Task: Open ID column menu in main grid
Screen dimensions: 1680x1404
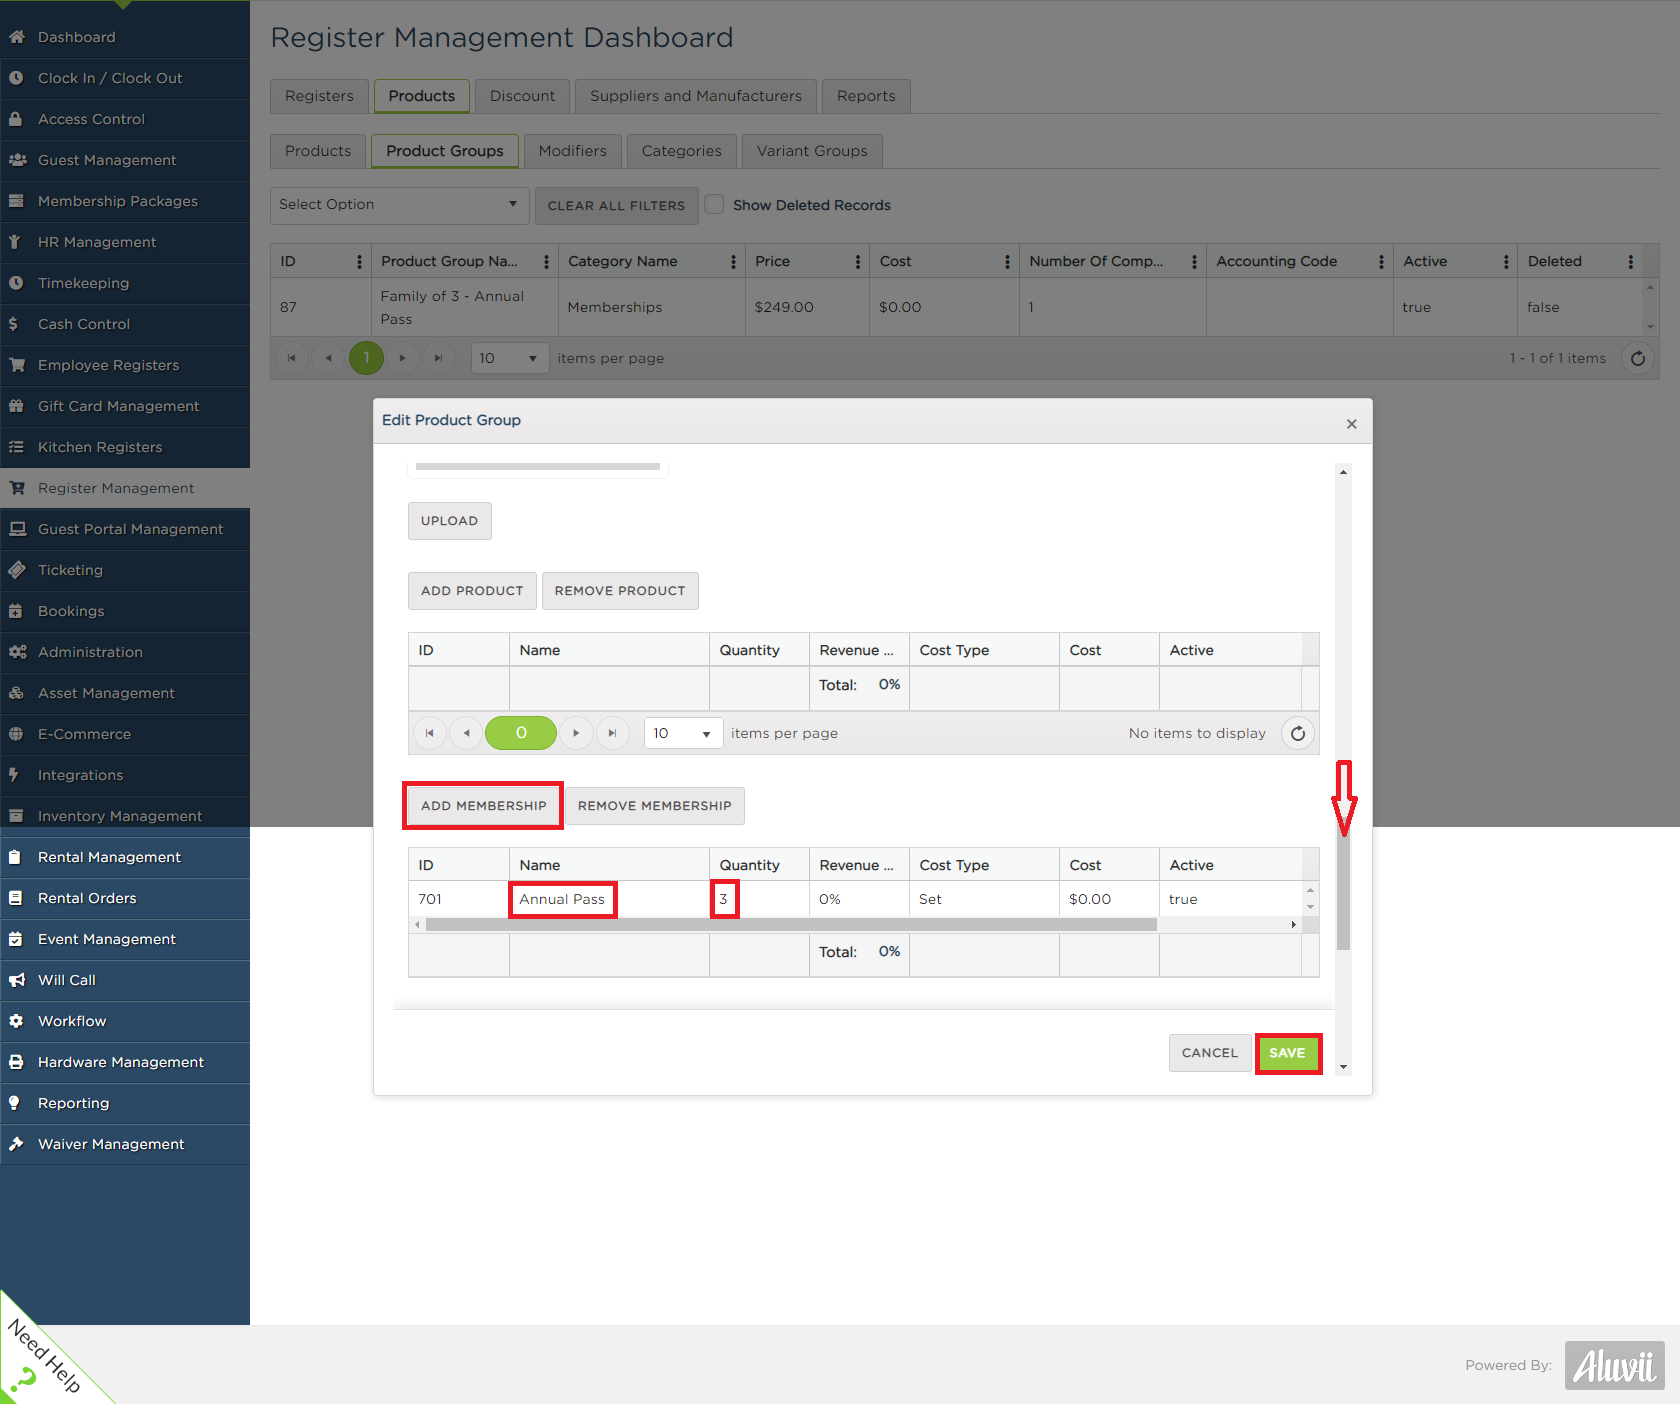Action: (x=359, y=261)
